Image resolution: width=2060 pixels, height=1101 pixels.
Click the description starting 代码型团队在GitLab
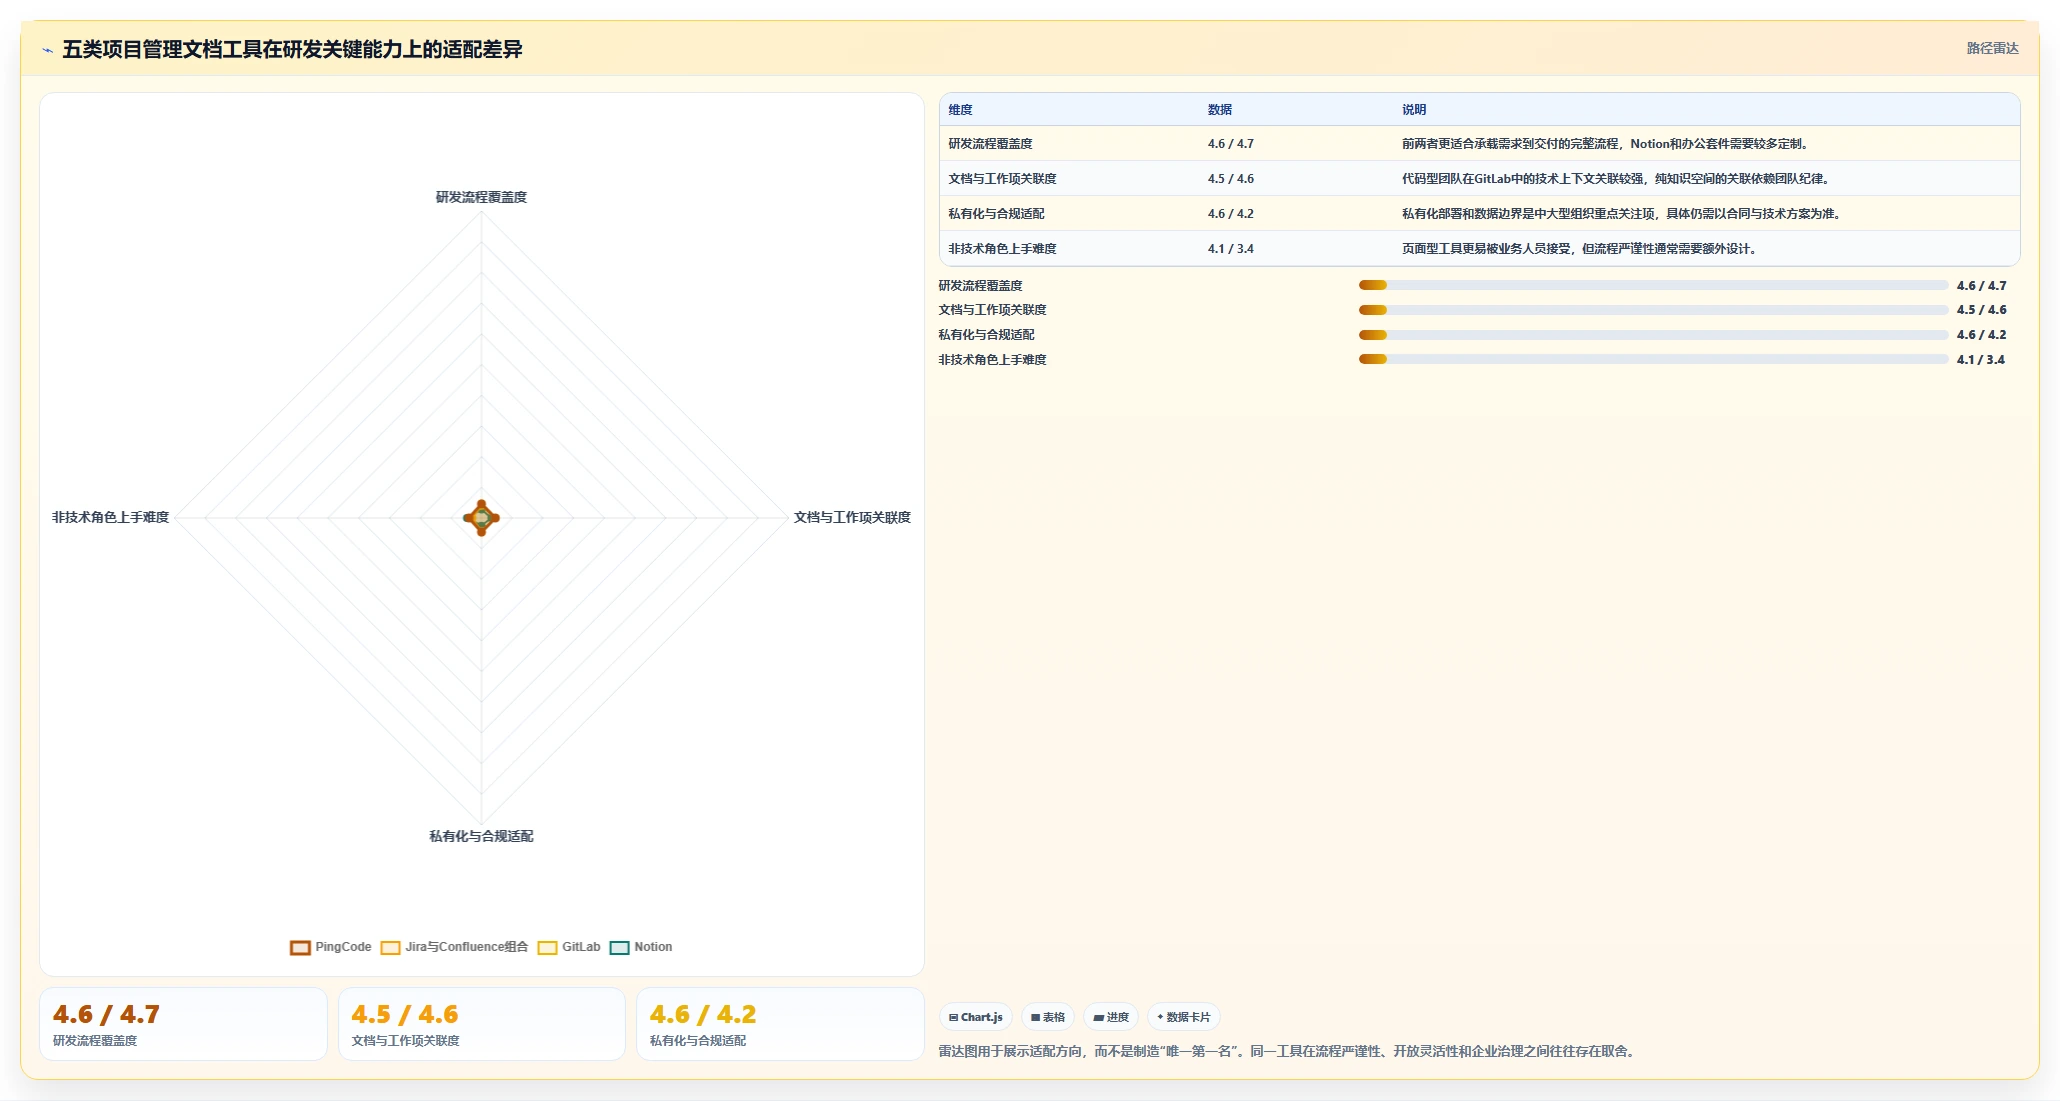[x=1617, y=179]
